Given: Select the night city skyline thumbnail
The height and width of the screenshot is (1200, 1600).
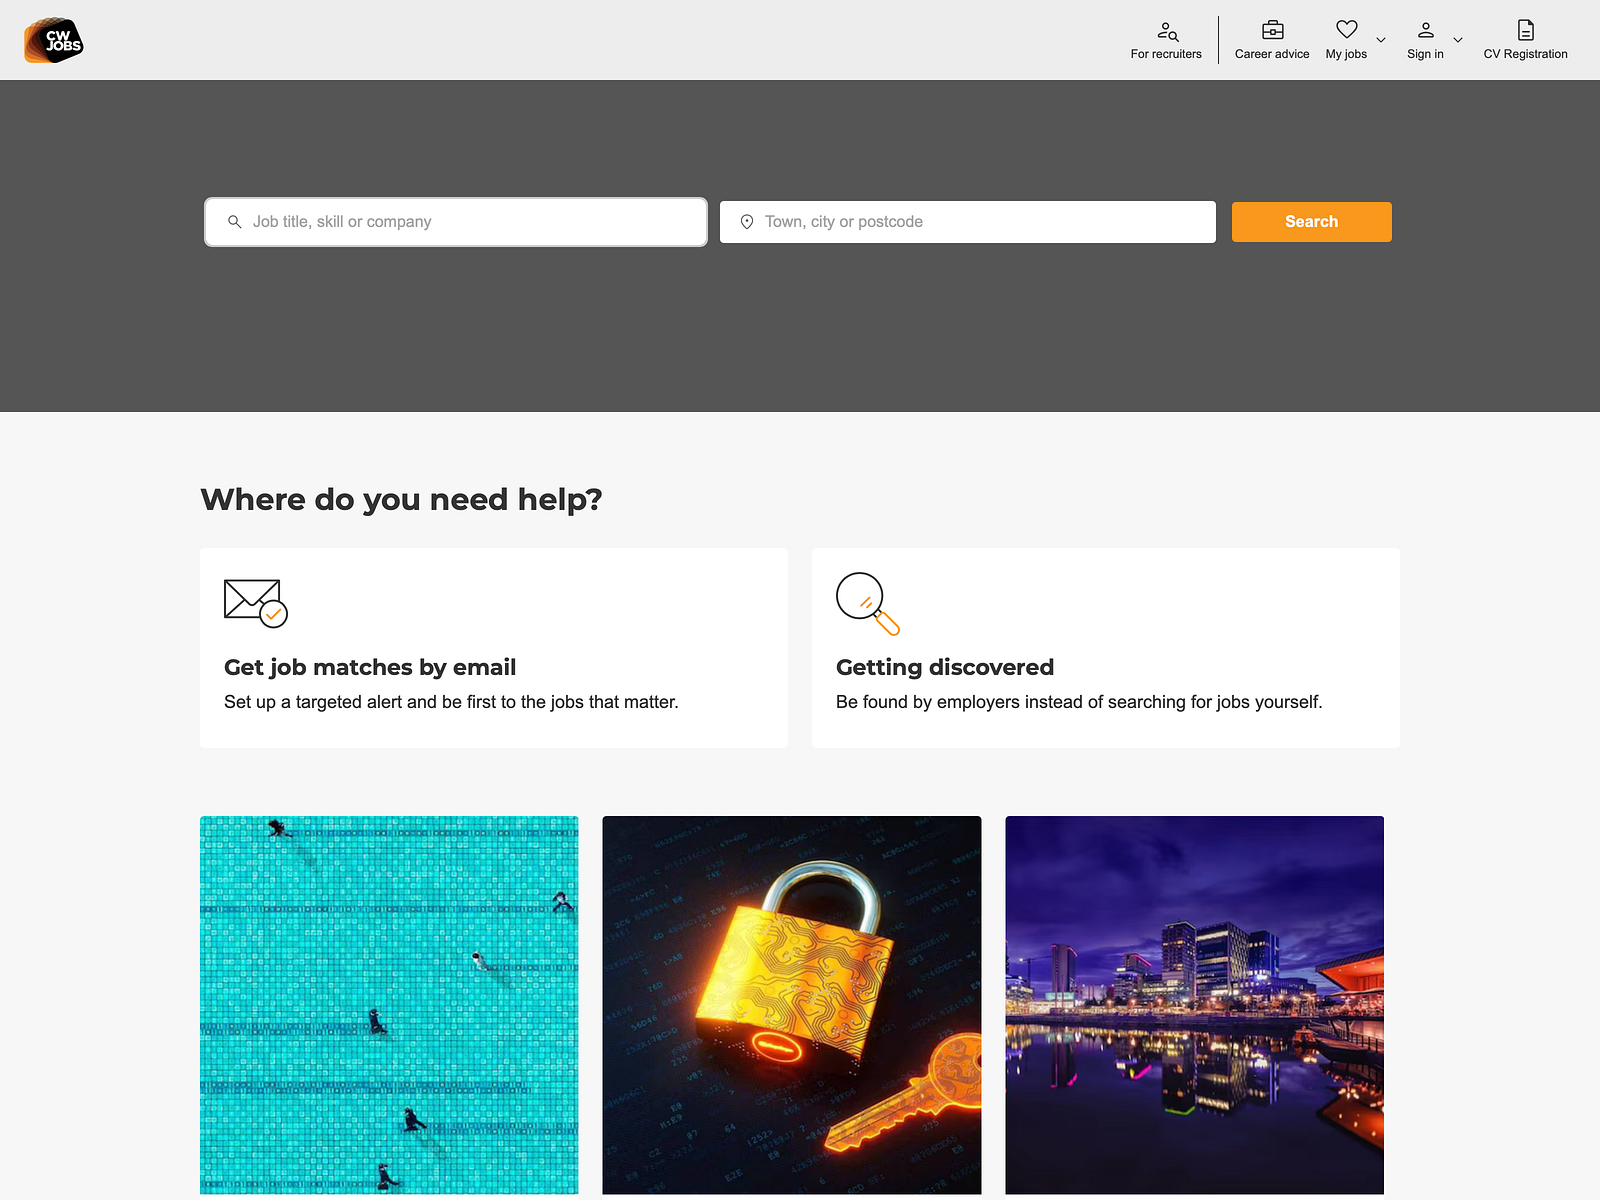Looking at the screenshot, I should click(x=1194, y=1004).
